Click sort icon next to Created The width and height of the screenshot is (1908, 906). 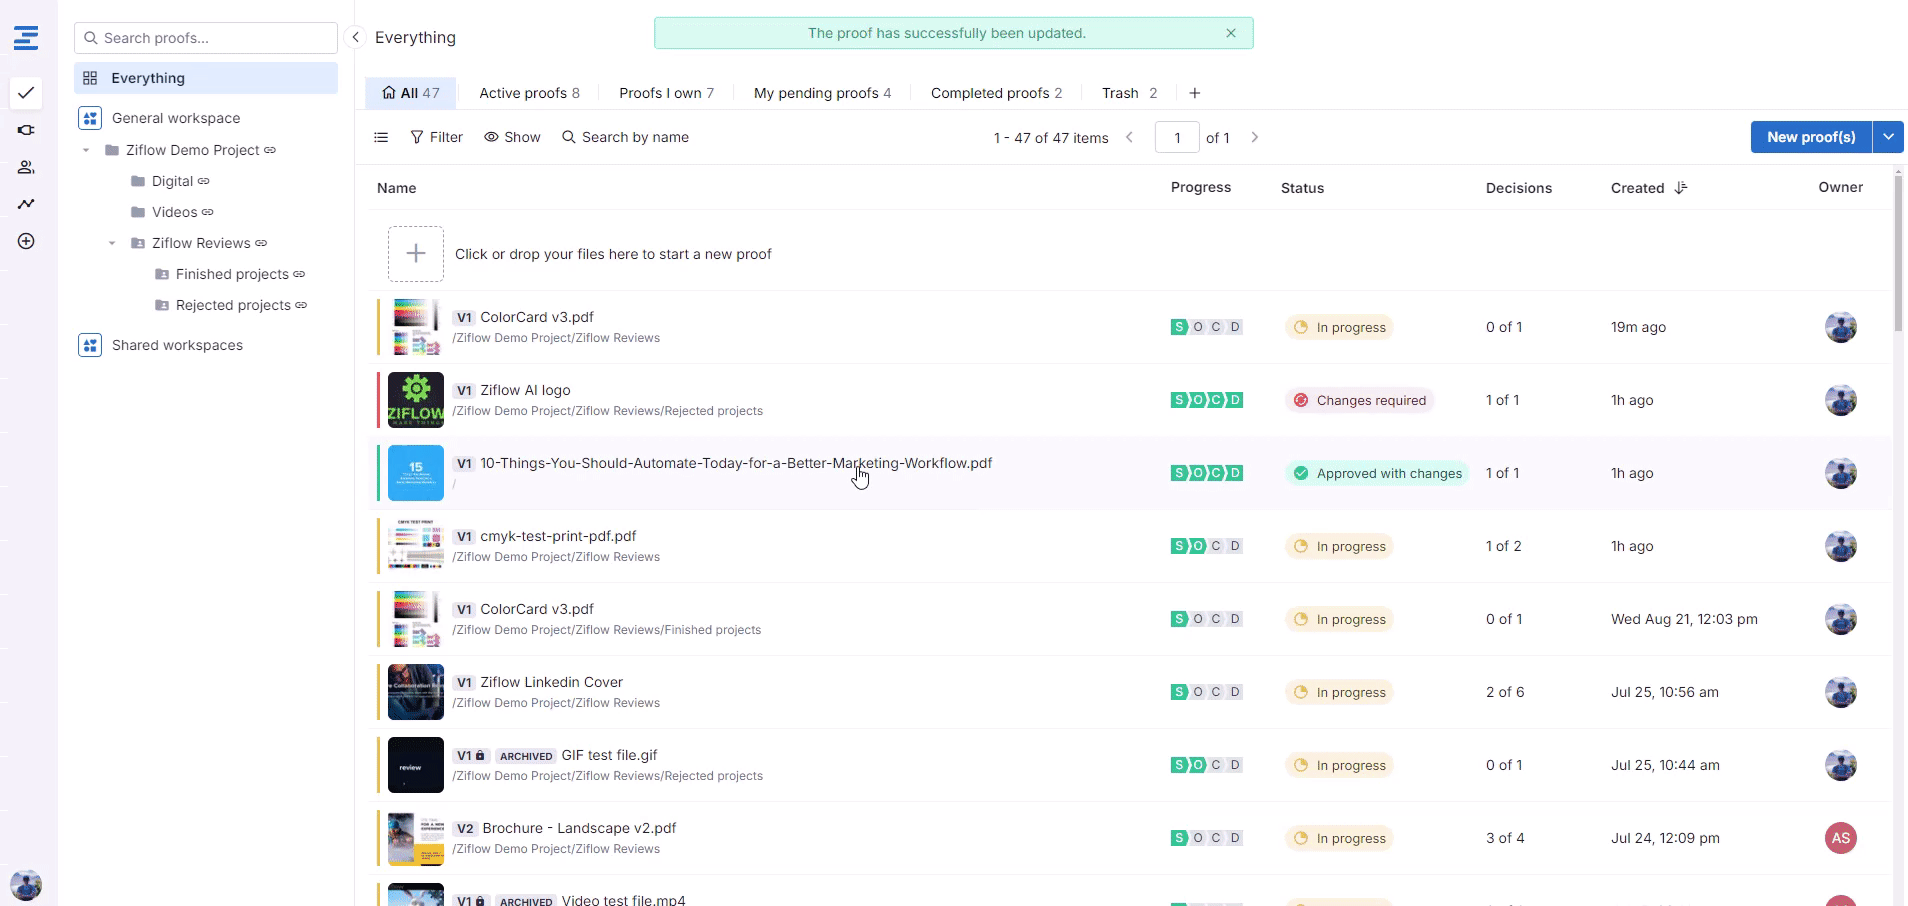(1681, 188)
